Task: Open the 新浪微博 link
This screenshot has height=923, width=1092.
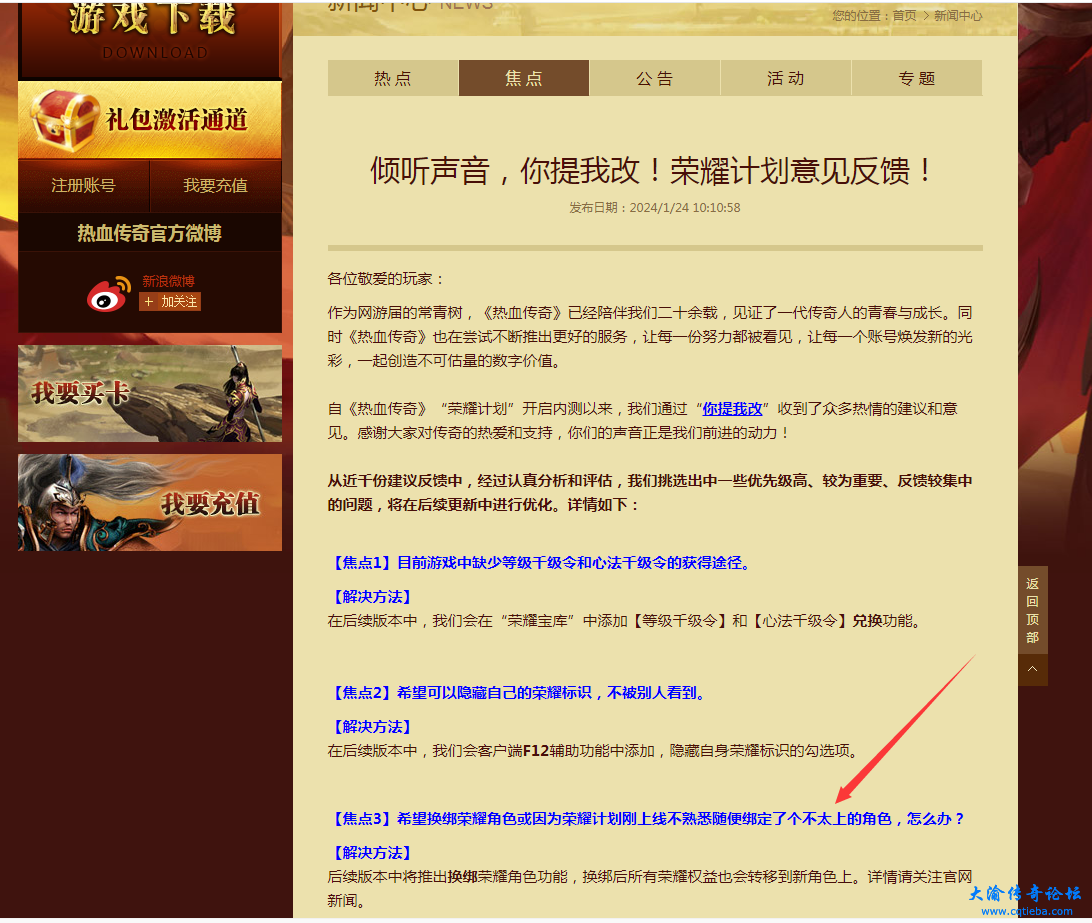Action: coord(169,281)
